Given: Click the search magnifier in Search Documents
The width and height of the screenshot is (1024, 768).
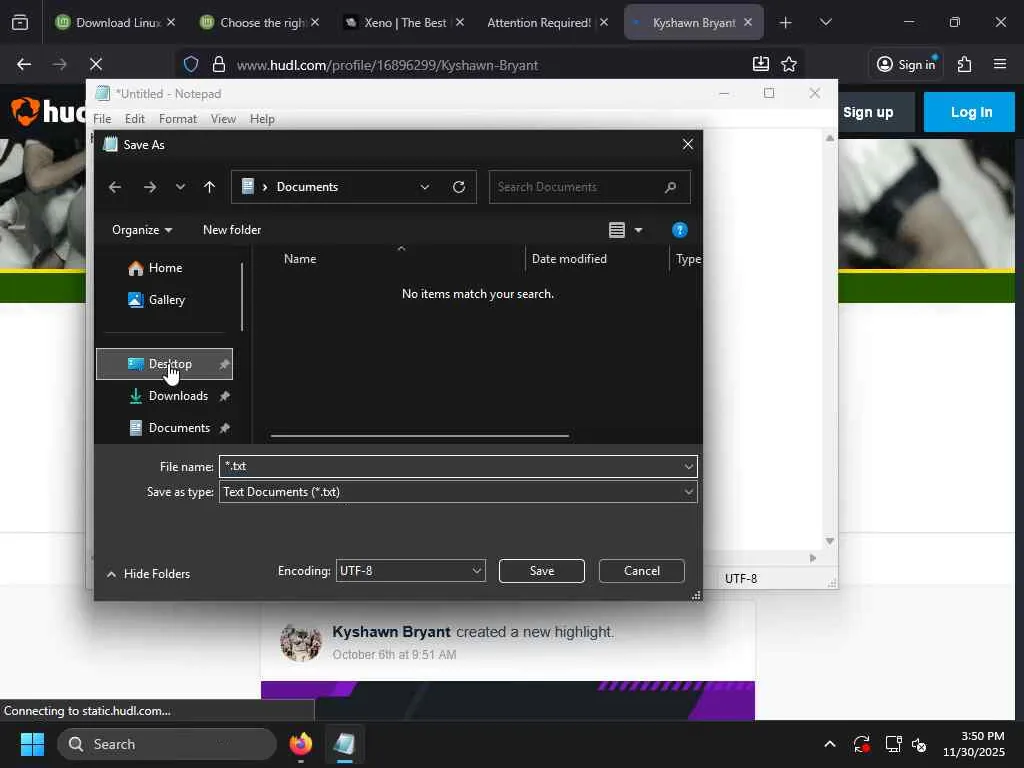Looking at the screenshot, I should 670,187.
